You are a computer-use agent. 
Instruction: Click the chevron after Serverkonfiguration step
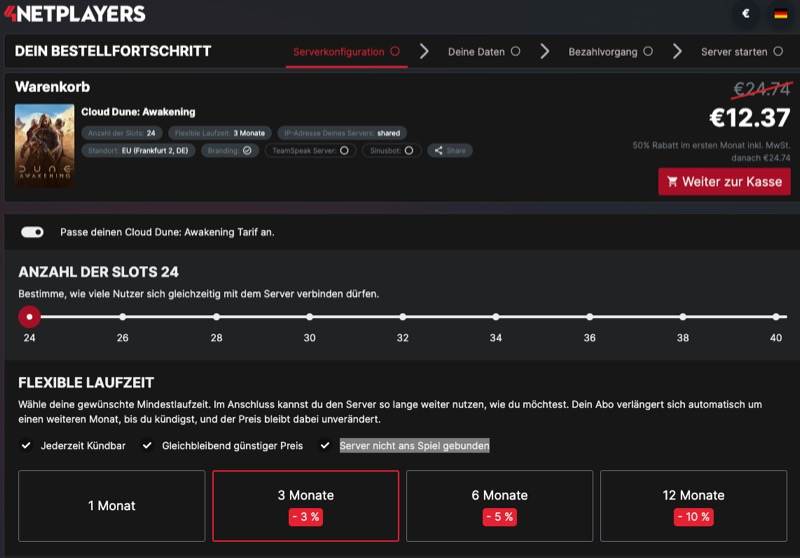pos(424,52)
